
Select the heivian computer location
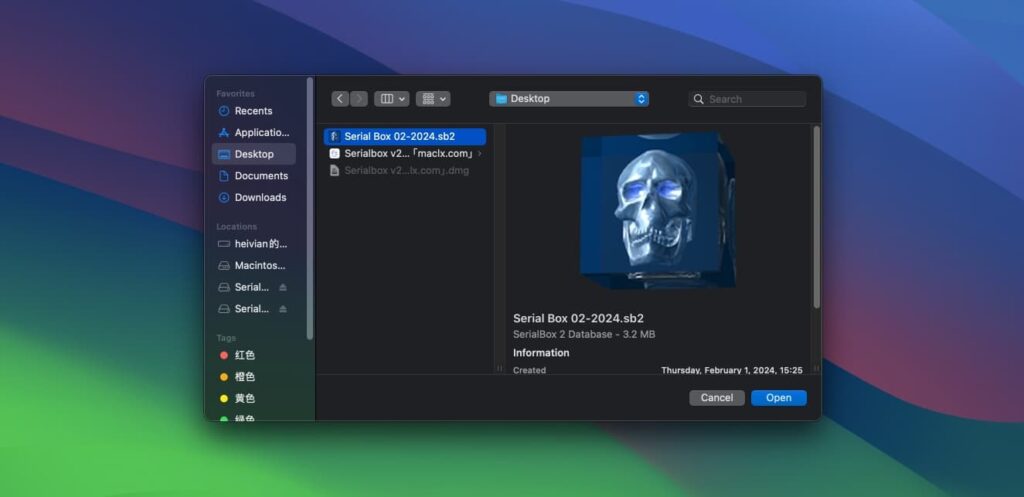253,244
